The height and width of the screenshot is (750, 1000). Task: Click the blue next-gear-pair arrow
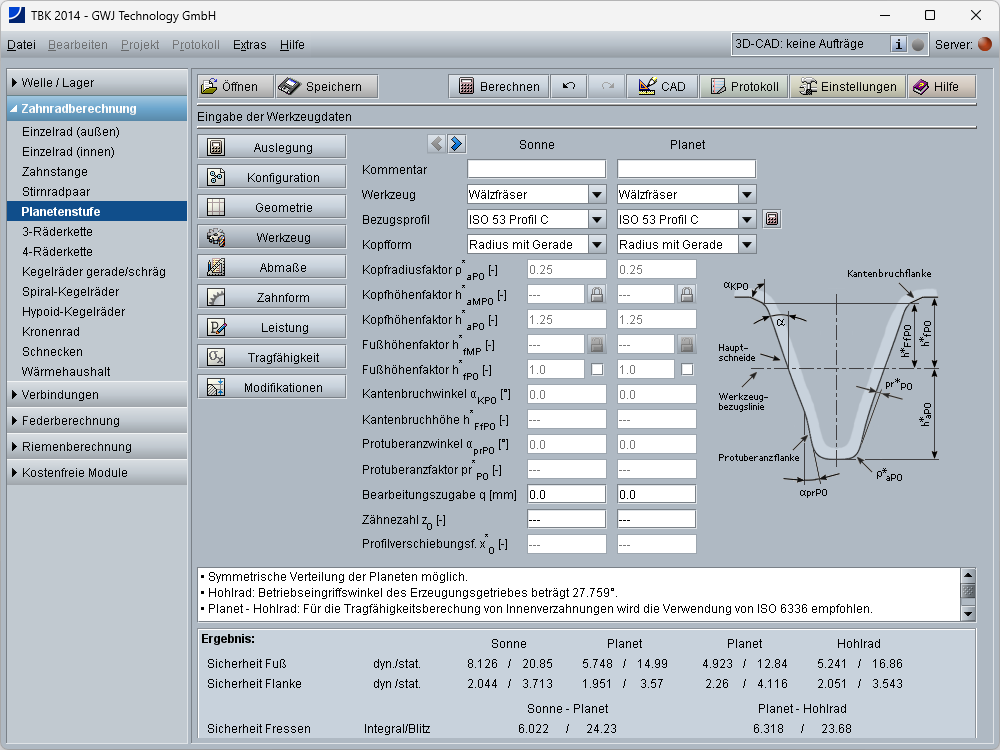[x=456, y=144]
